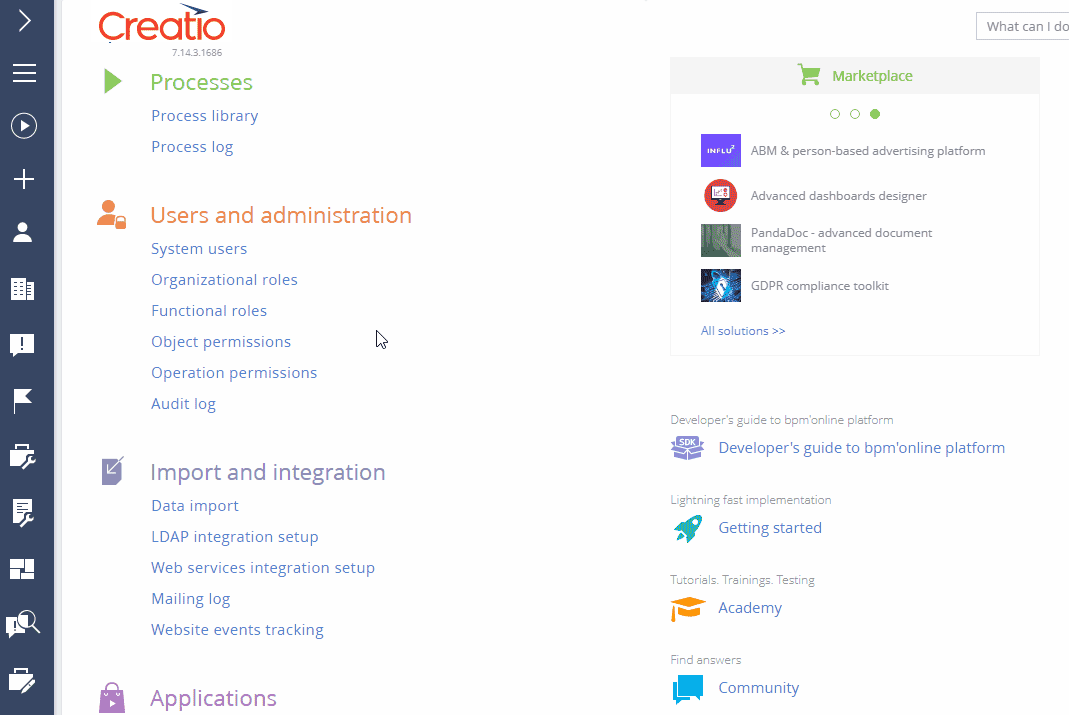
Task: Select the third filled Marketplace carousel dot
Action: 875,114
